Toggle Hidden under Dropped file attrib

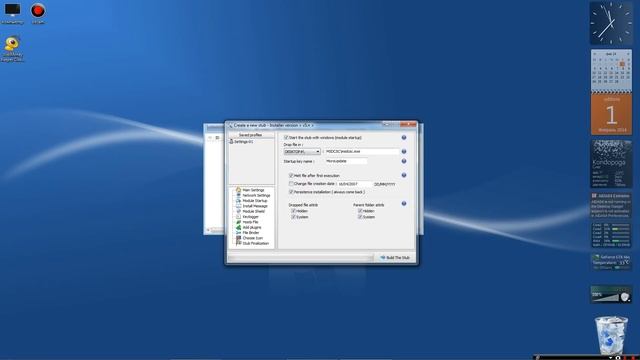293,211
